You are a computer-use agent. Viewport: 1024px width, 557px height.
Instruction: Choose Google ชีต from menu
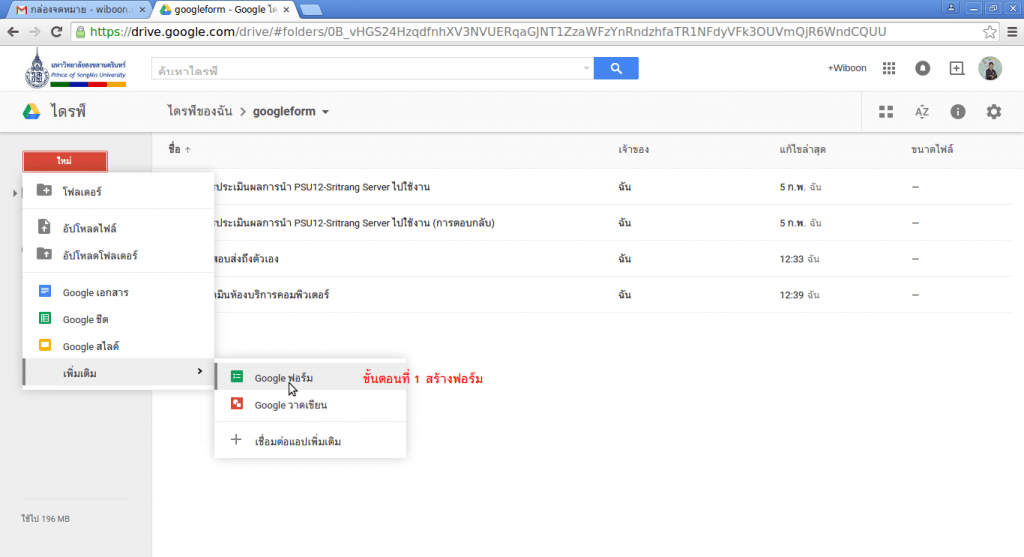tap(118, 319)
